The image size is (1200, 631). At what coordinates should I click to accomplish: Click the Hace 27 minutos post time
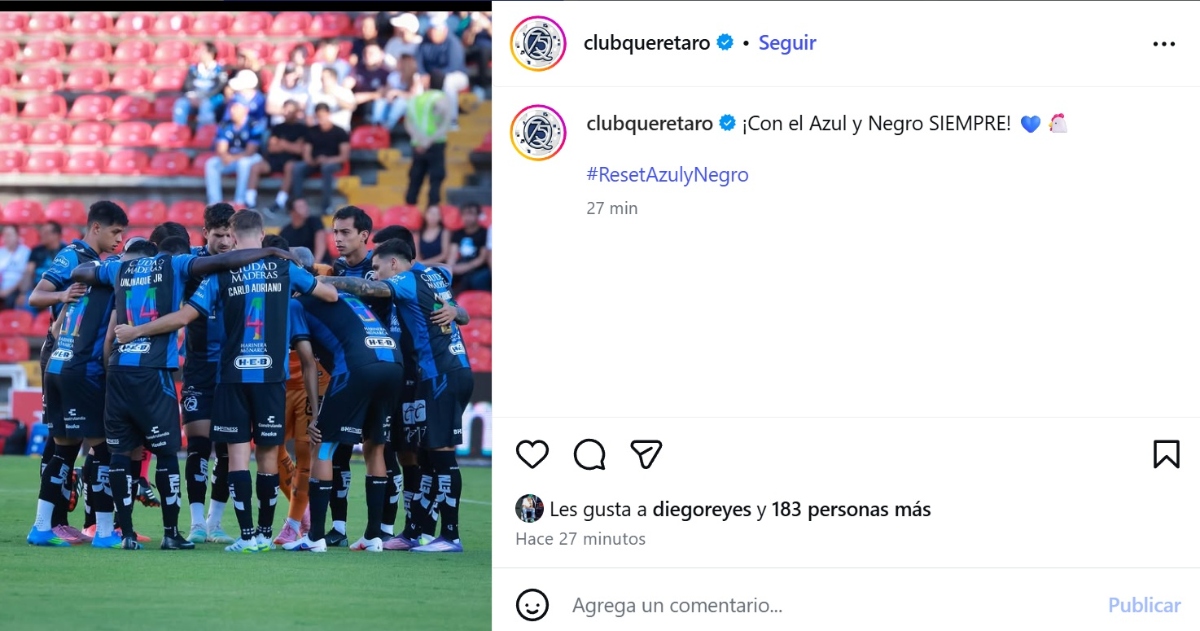581,539
